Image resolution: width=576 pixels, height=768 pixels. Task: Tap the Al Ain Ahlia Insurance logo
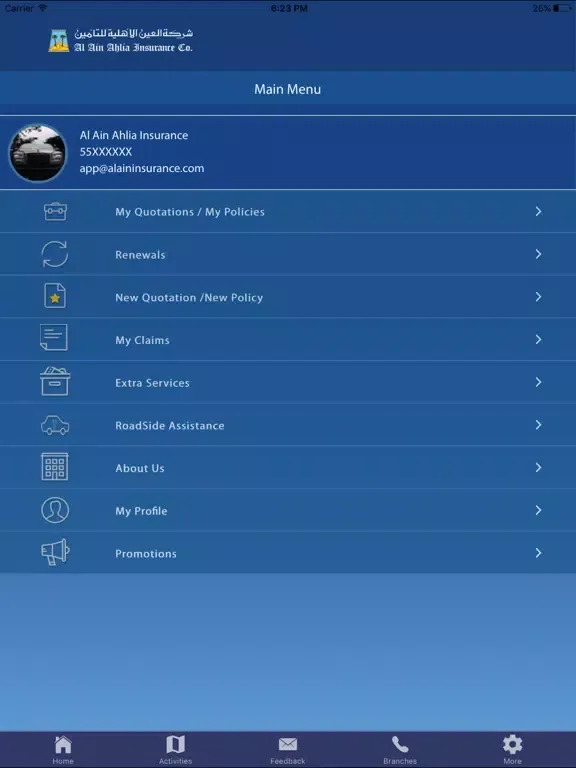(x=120, y=41)
